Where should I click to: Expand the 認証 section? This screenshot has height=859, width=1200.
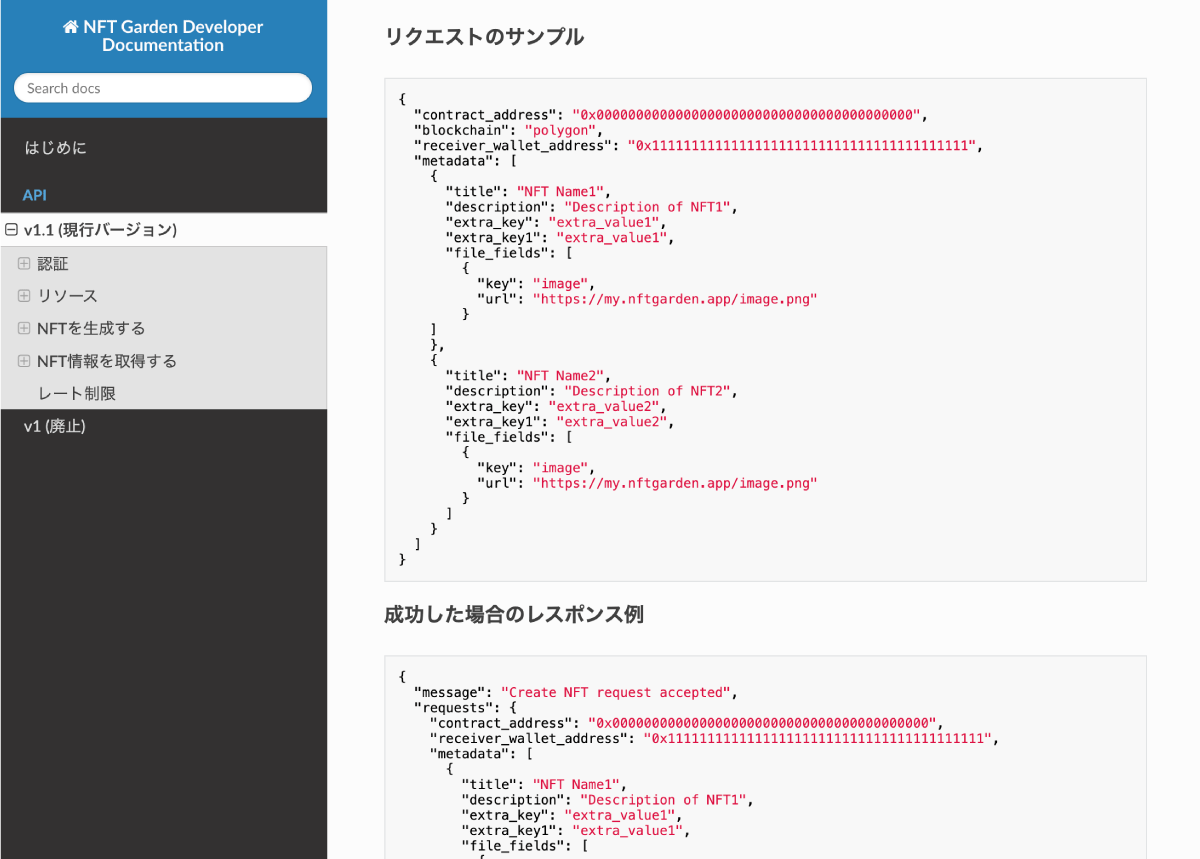24,264
